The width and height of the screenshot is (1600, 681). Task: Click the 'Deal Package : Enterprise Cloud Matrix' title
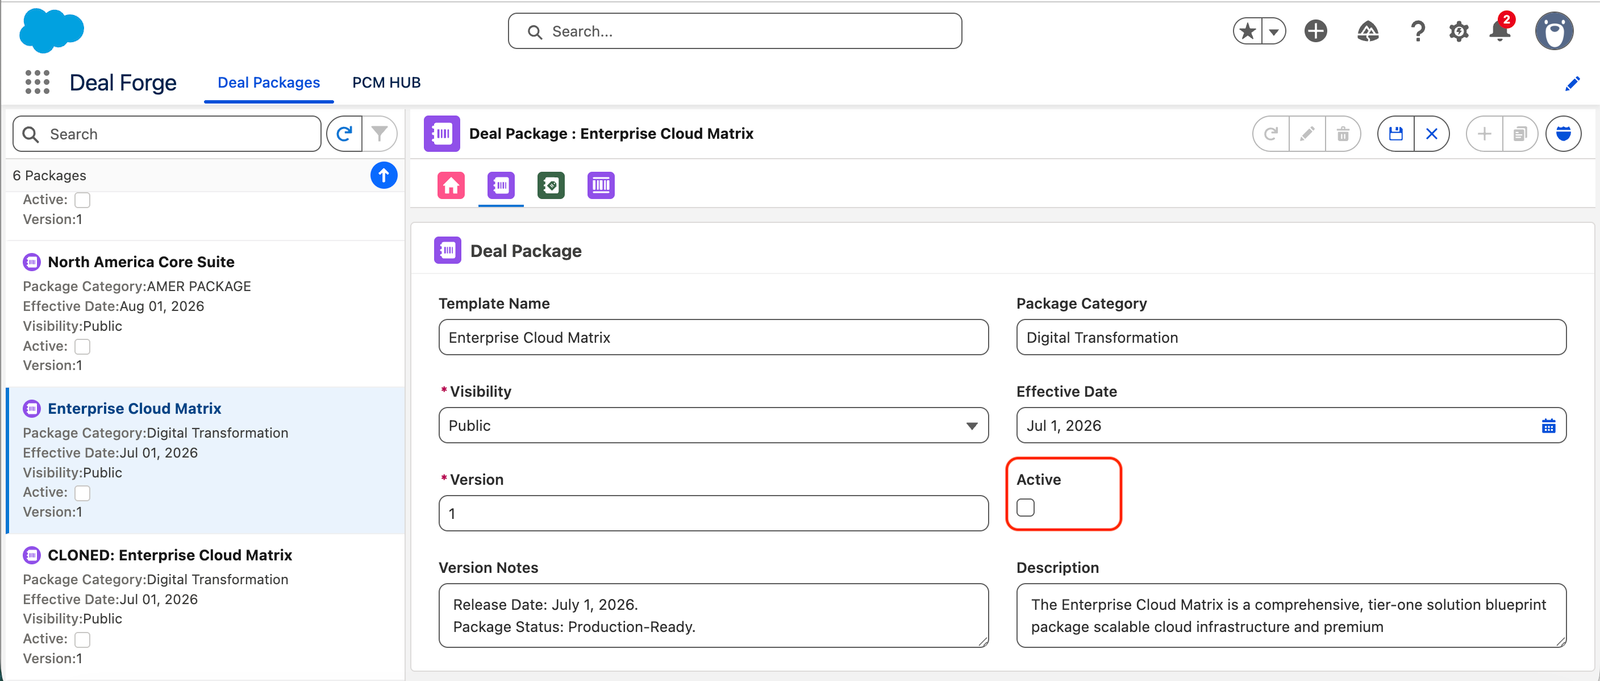pyautogui.click(x=611, y=134)
